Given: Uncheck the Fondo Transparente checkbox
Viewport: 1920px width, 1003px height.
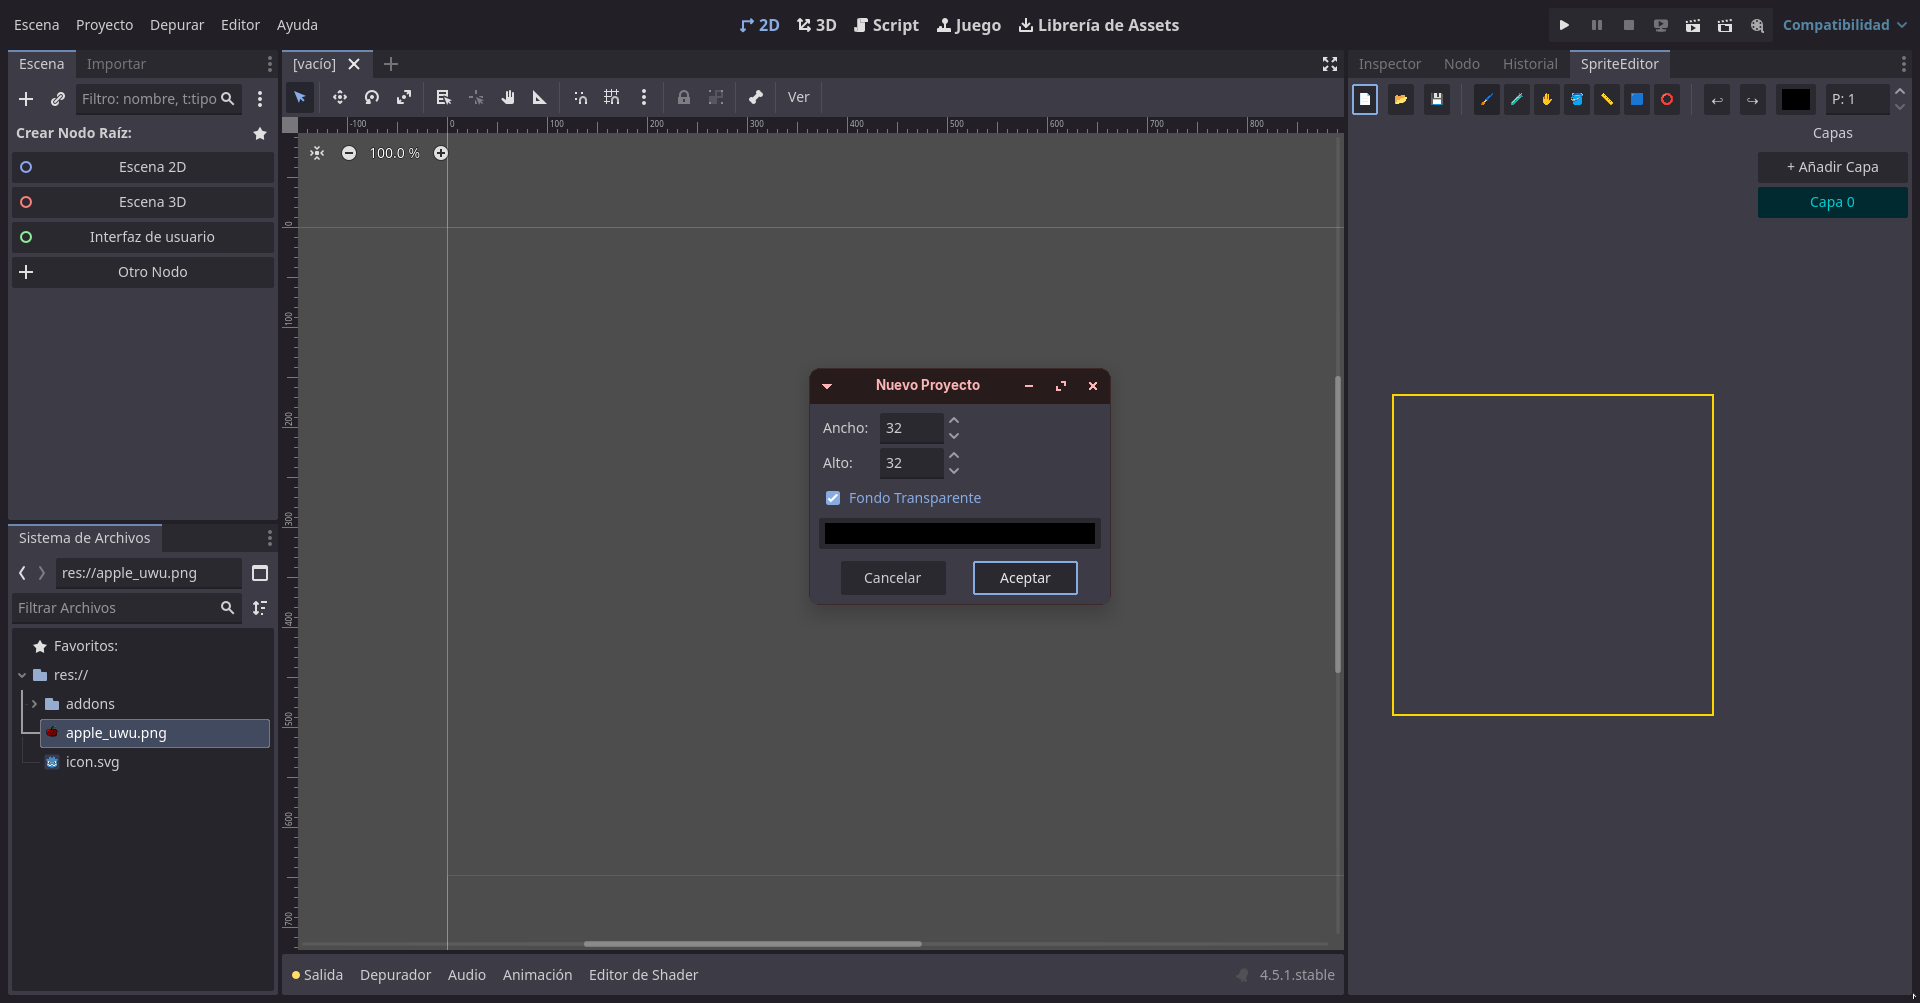Looking at the screenshot, I should click(833, 498).
